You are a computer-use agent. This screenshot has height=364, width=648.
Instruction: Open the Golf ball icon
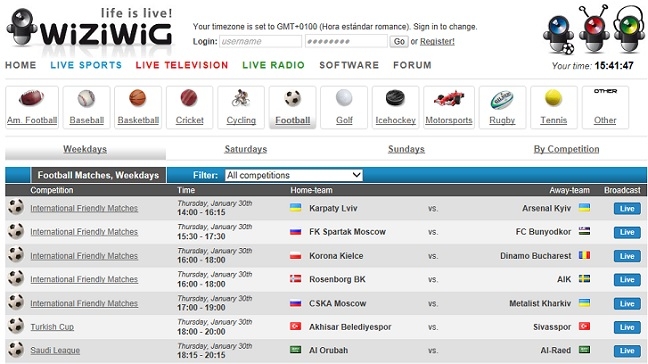344,98
